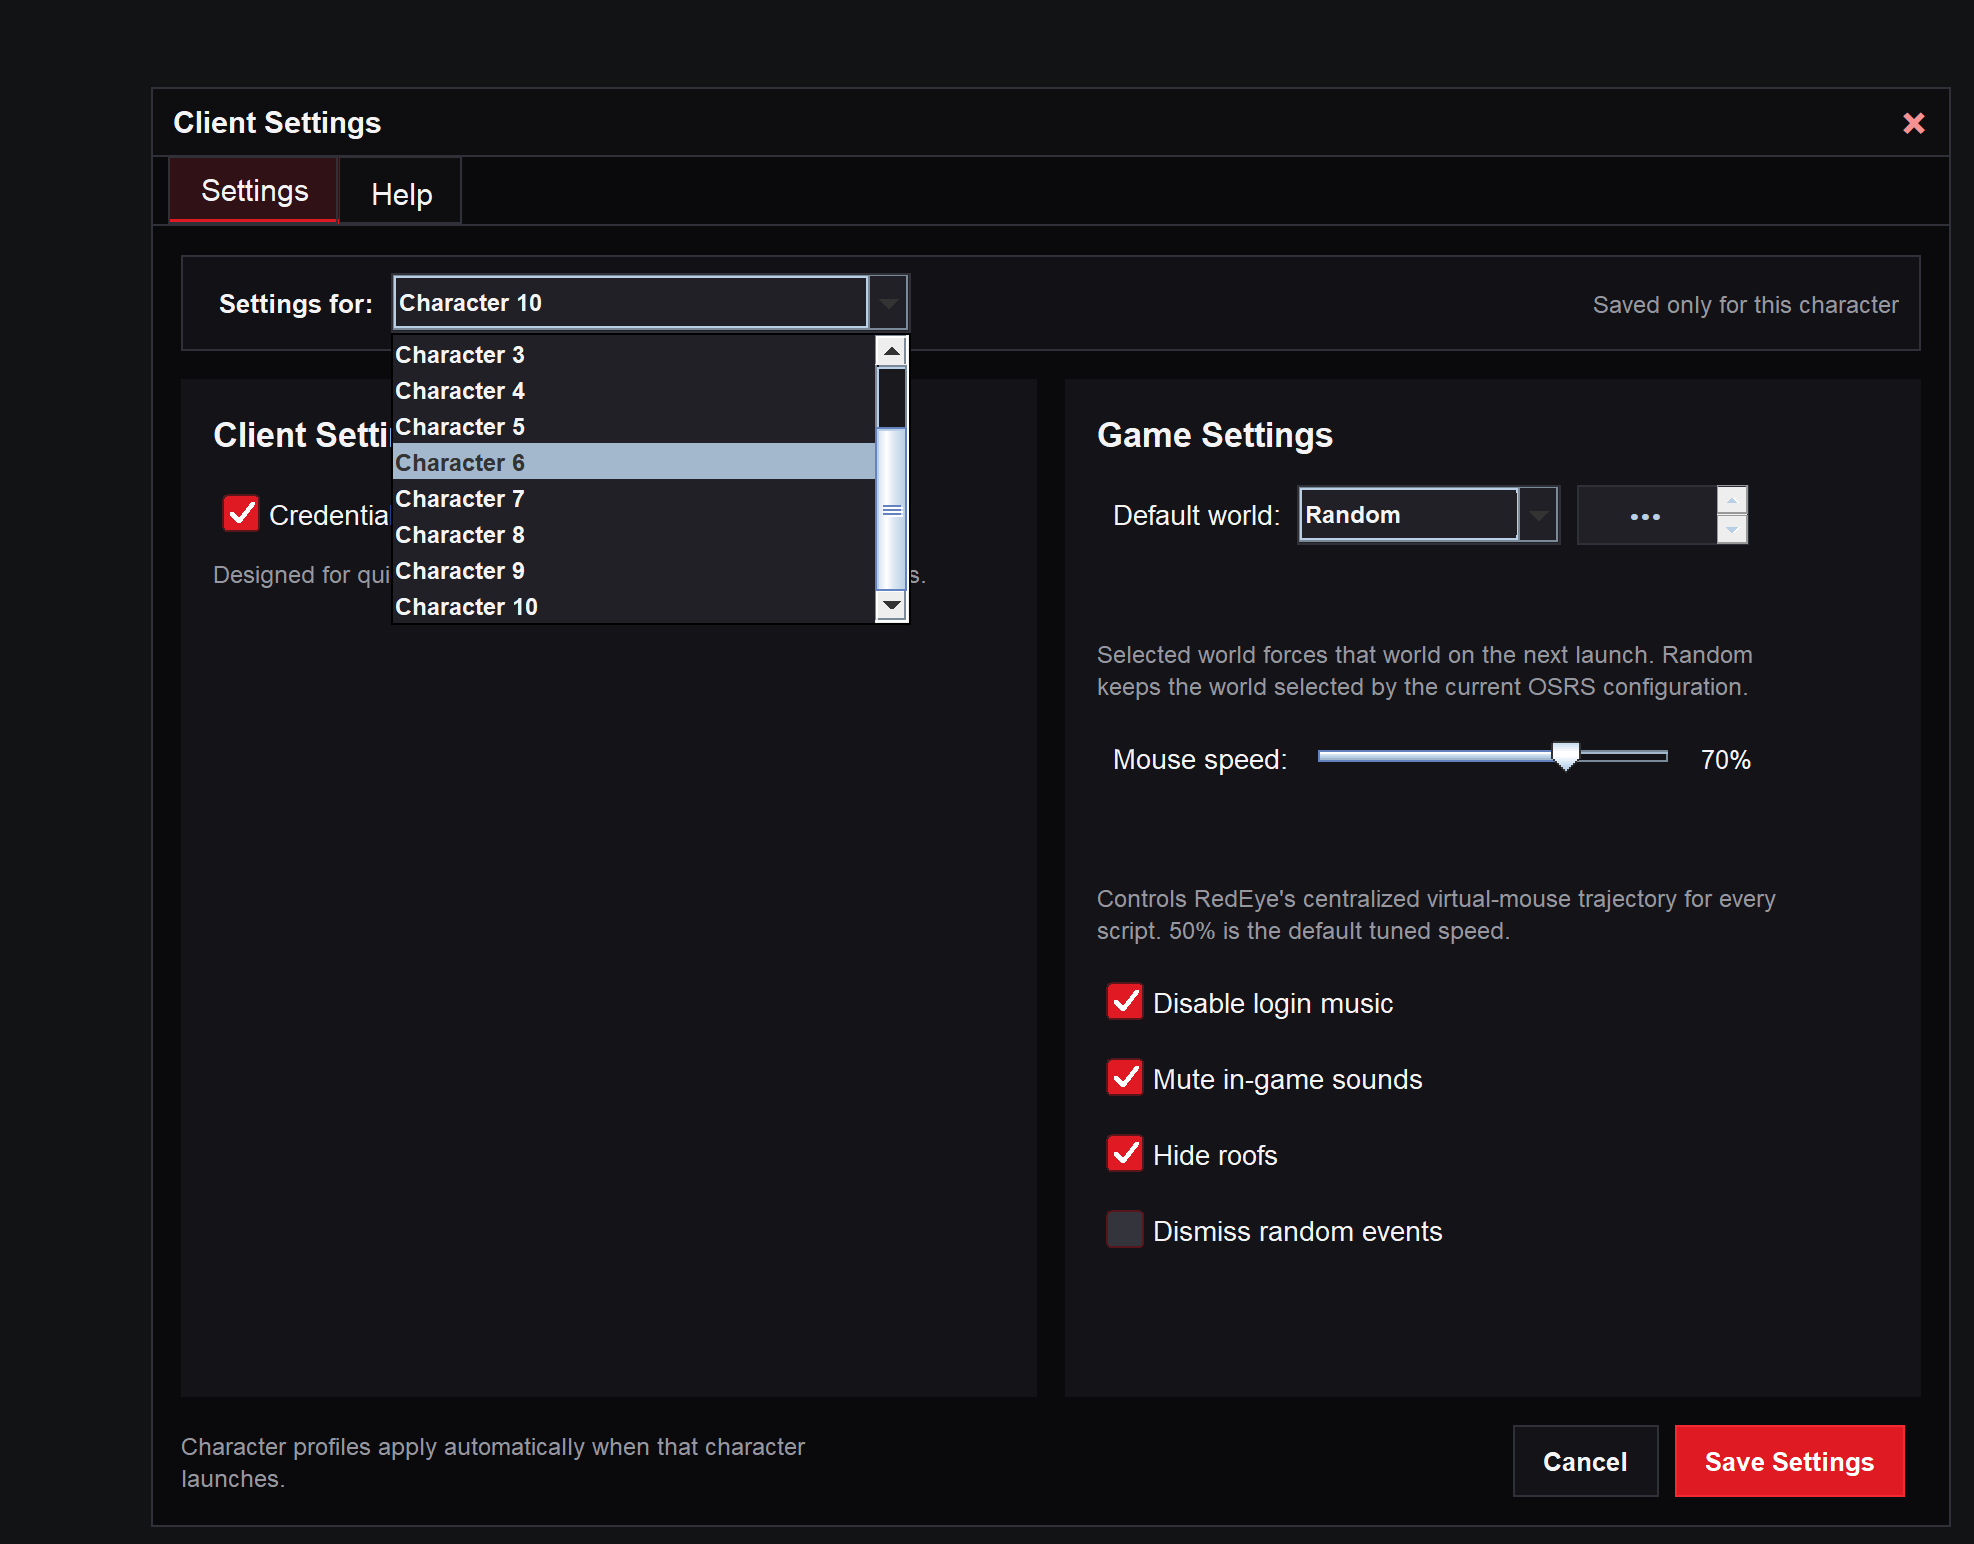Click the Settings for Character 10 field
This screenshot has height=1544, width=1974.
[631, 303]
